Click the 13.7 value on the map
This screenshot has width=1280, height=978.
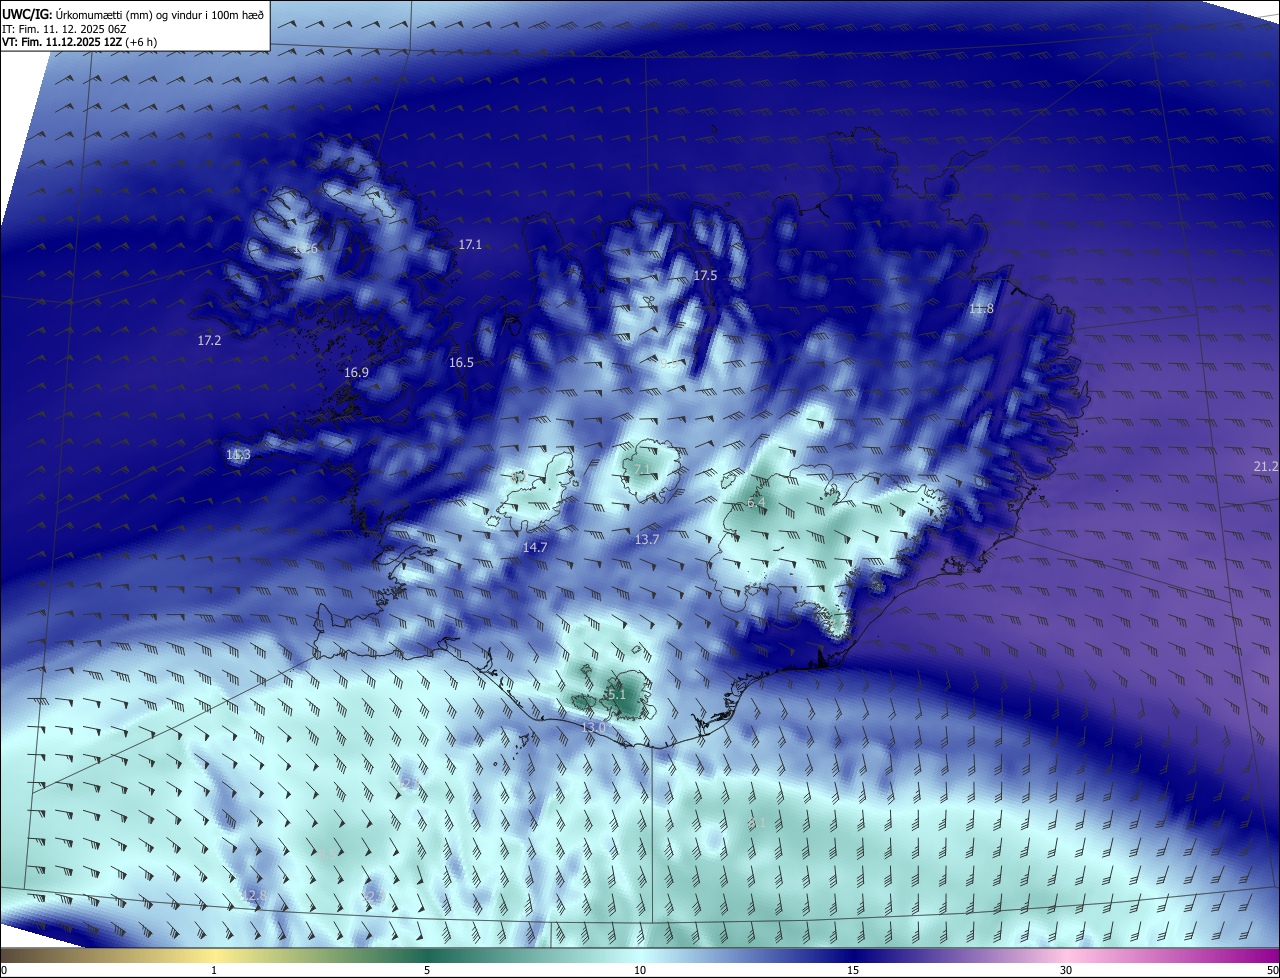pos(647,539)
